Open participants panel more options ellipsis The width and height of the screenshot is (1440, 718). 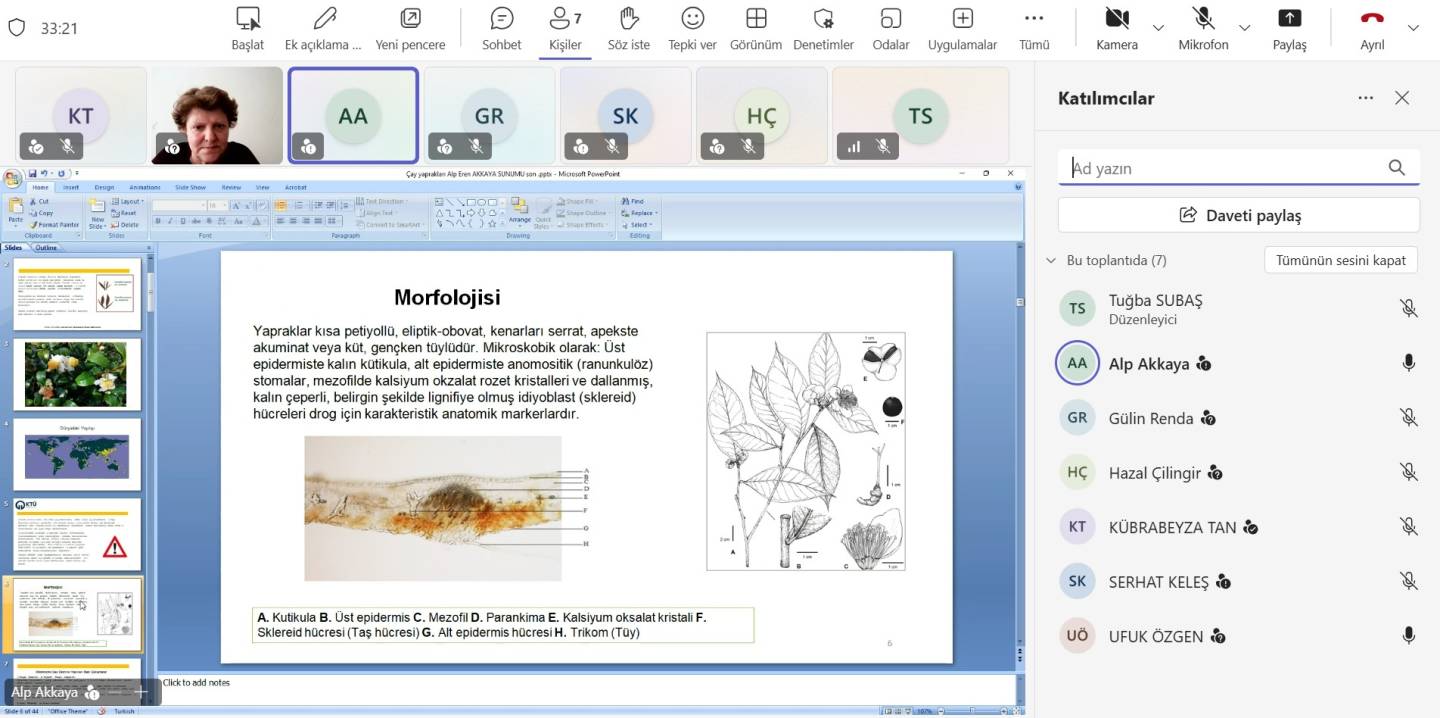click(1366, 98)
